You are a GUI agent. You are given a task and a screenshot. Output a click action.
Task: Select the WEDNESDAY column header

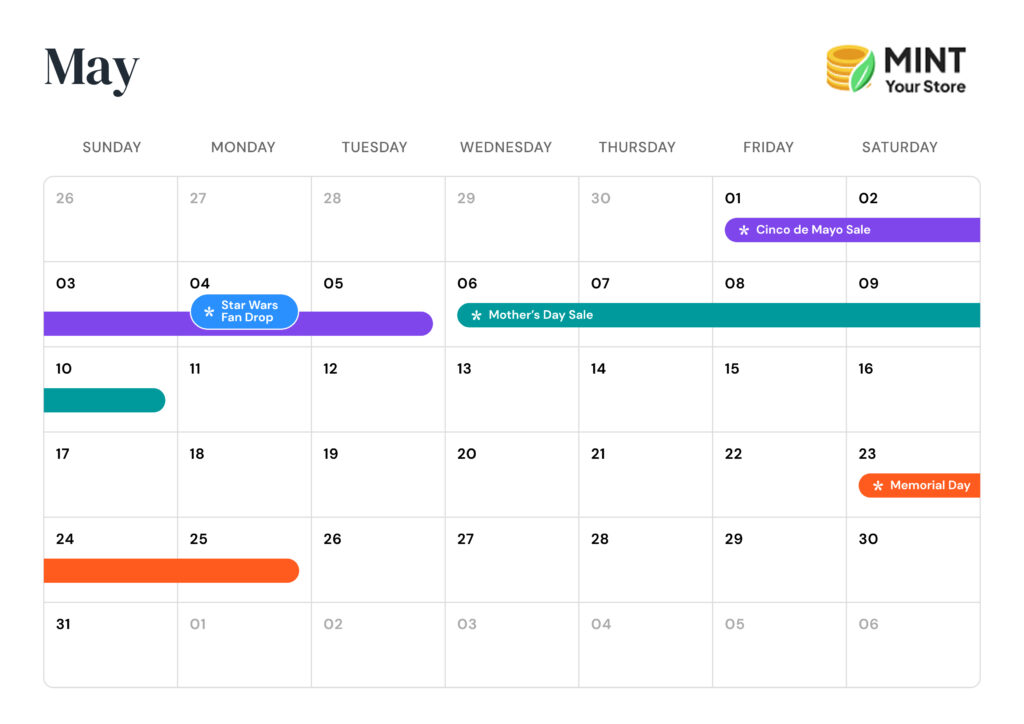pyautogui.click(x=505, y=147)
